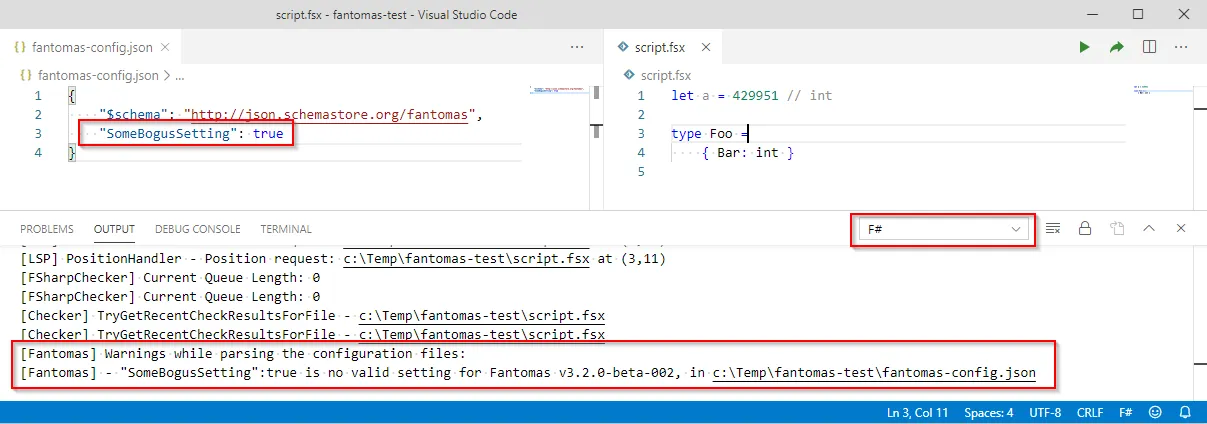Open the Terminal tab
Image resolution: width=1207 pixels, height=424 pixels.
click(286, 229)
